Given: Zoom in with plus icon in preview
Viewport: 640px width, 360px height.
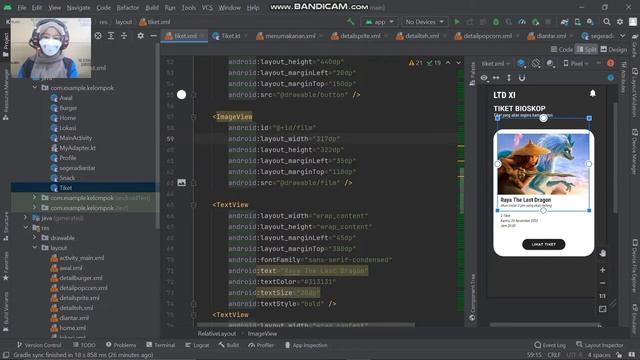Looking at the screenshot, I should point(603,270).
